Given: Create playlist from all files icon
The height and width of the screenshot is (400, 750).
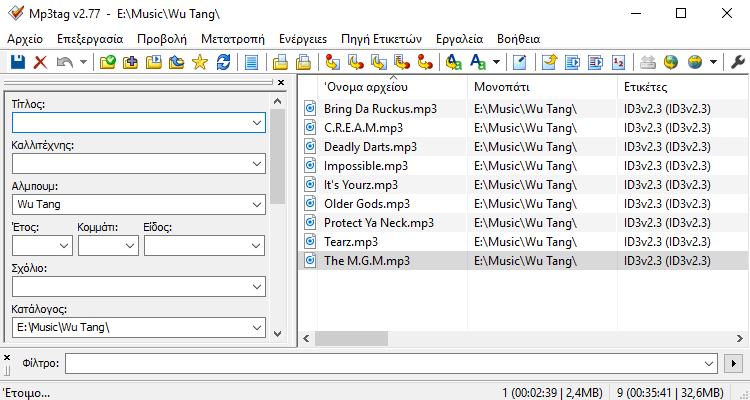Looking at the screenshot, I should click(573, 62).
